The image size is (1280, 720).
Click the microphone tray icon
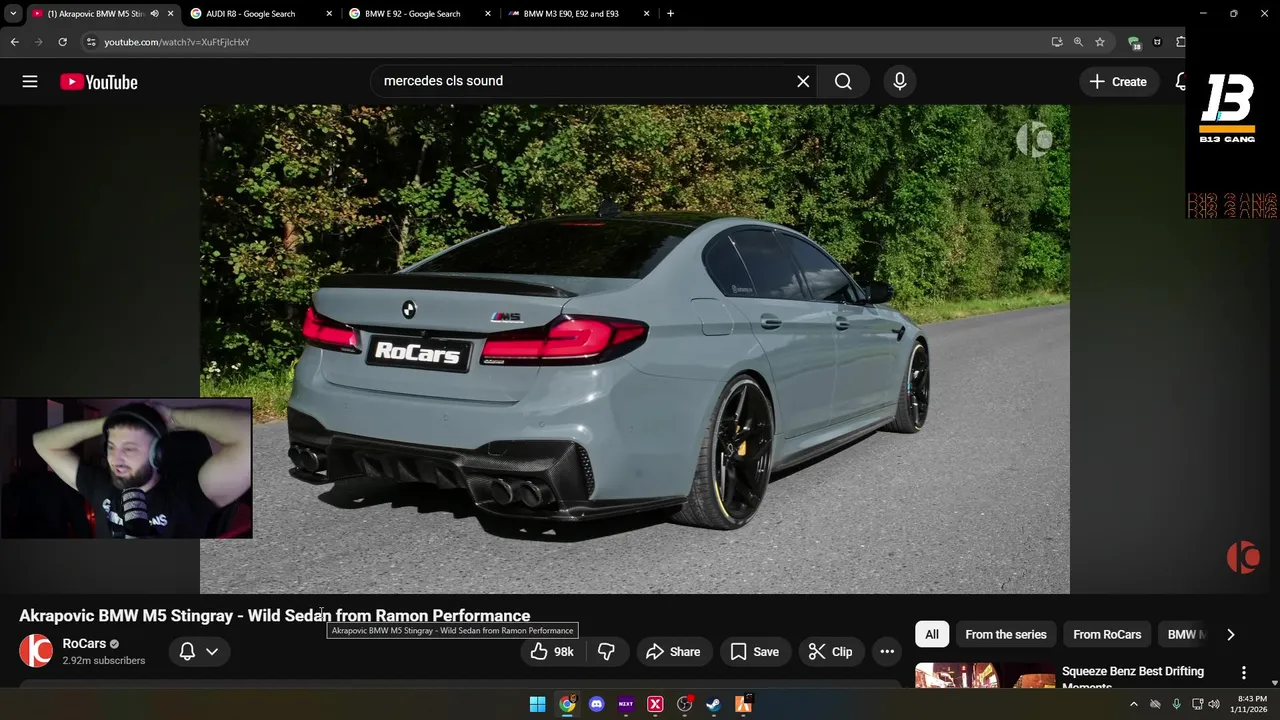[x=1176, y=704]
